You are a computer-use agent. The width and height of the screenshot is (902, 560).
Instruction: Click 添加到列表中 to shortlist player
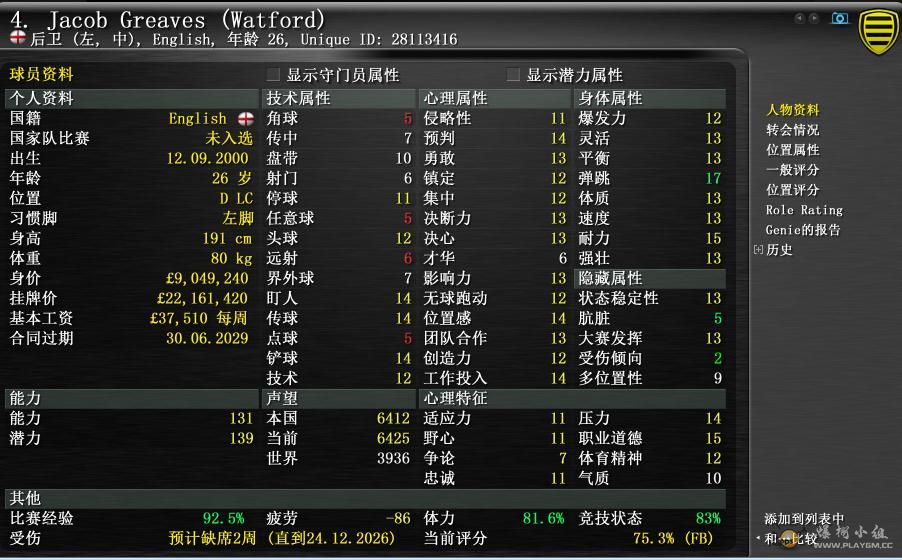point(803,519)
